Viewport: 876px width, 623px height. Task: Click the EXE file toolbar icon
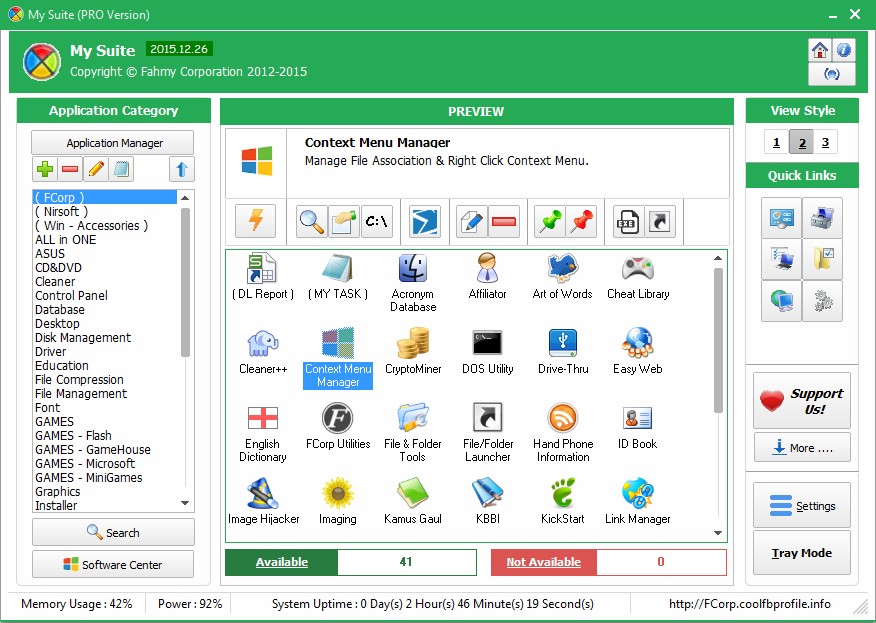coord(627,221)
